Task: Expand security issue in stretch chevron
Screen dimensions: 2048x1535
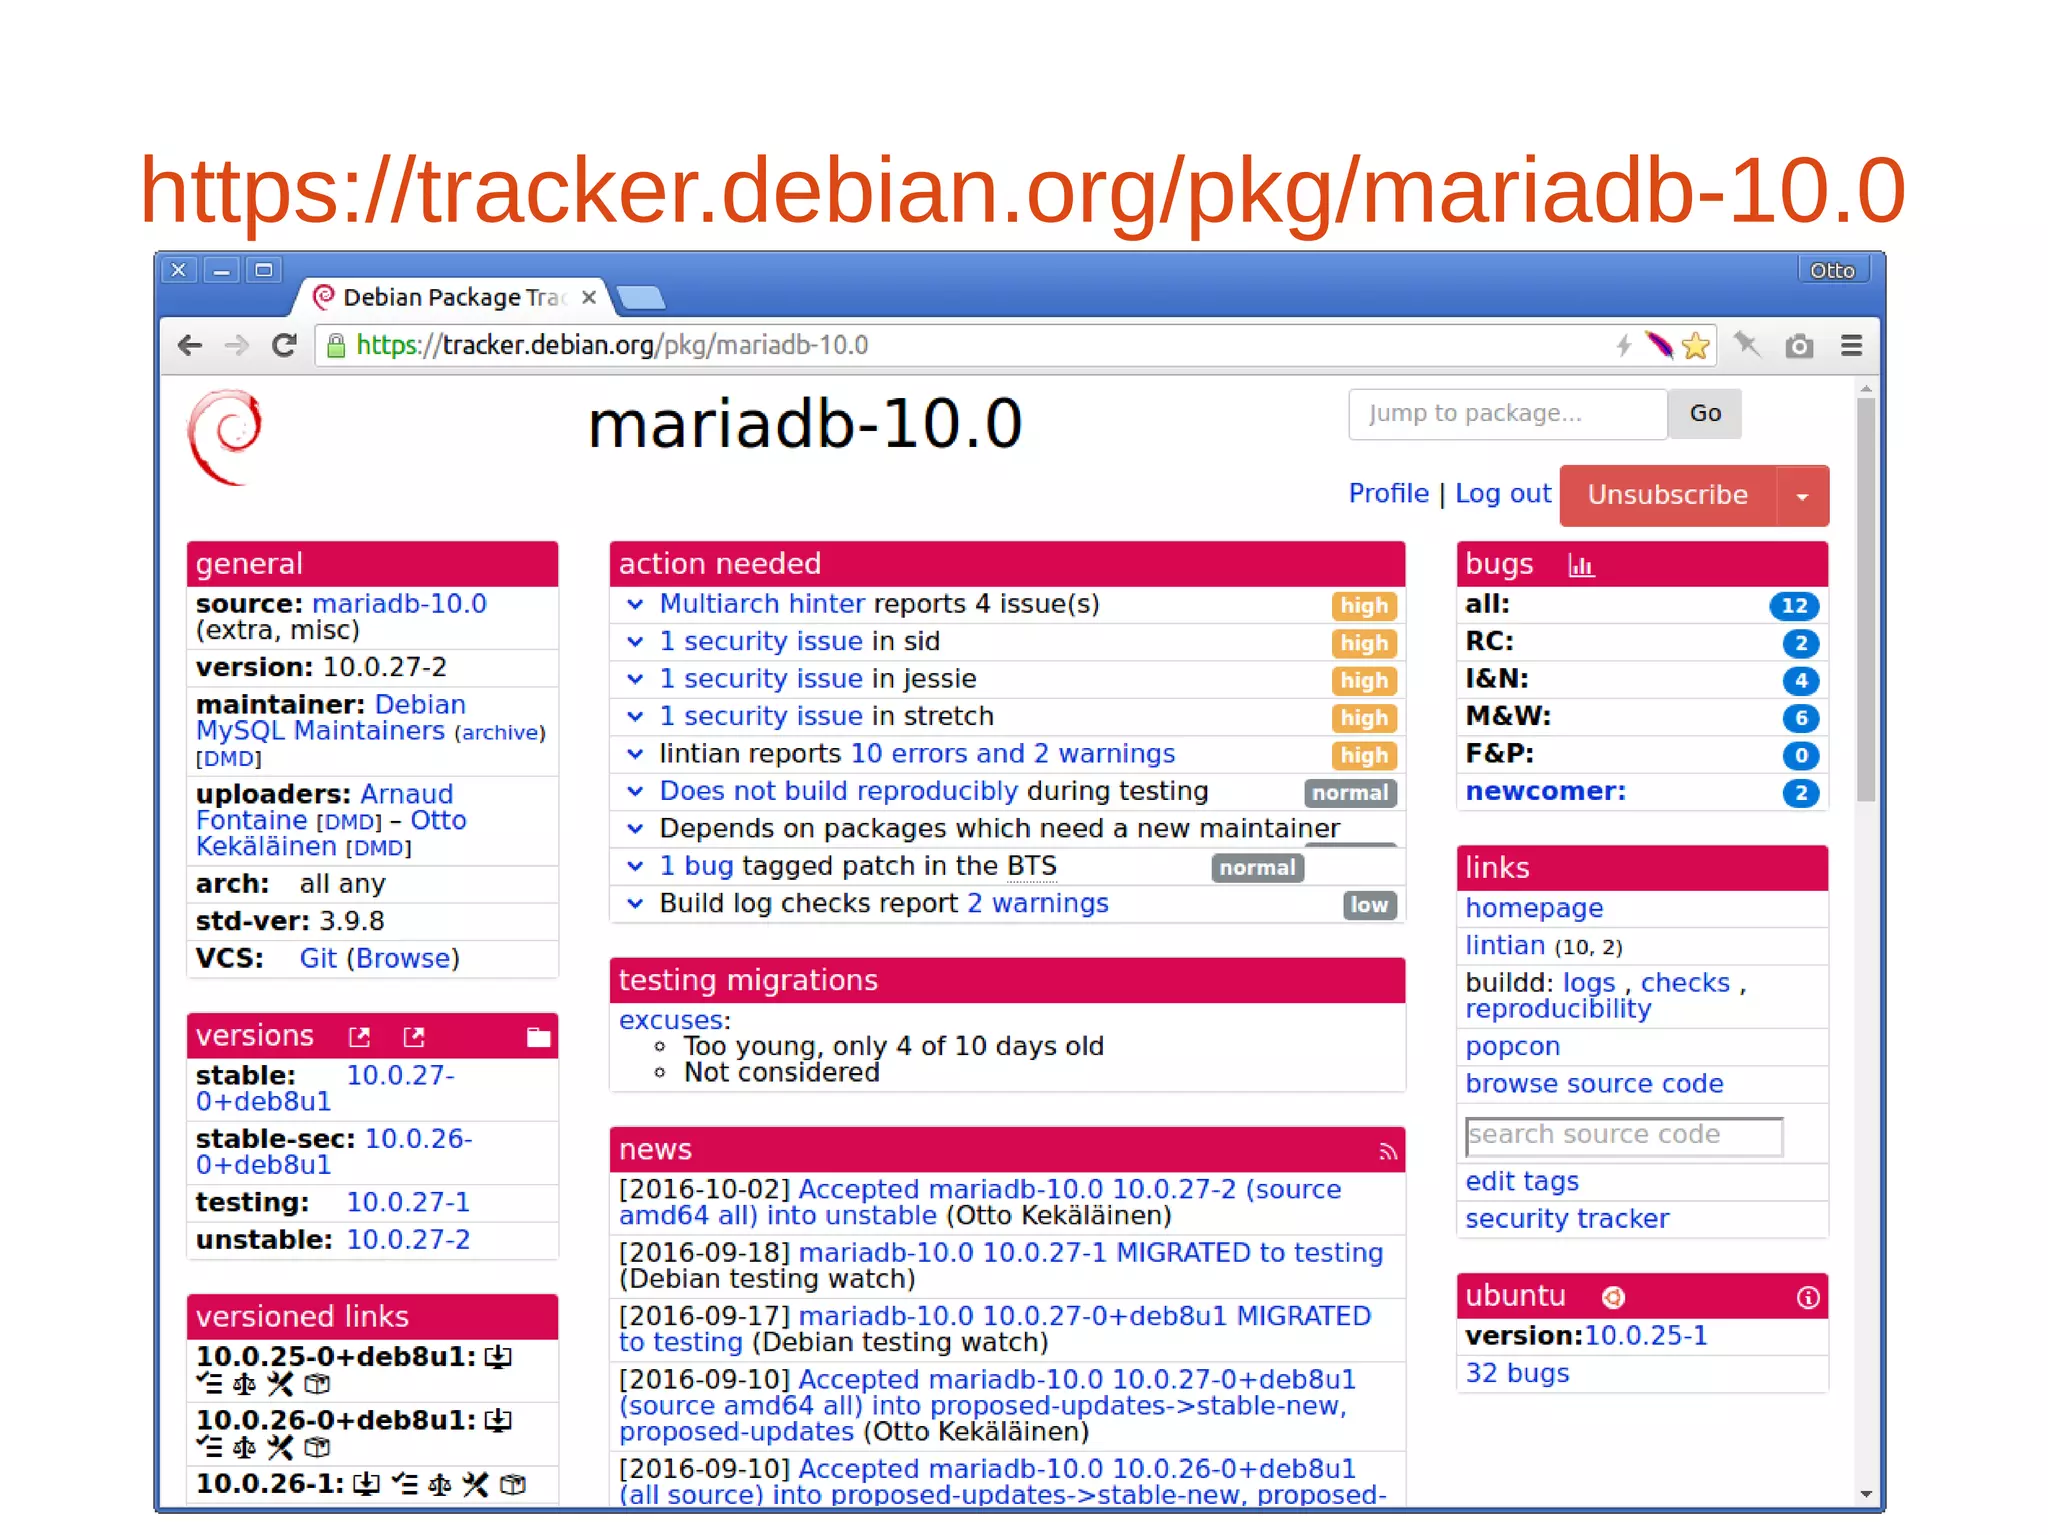Action: tap(635, 717)
